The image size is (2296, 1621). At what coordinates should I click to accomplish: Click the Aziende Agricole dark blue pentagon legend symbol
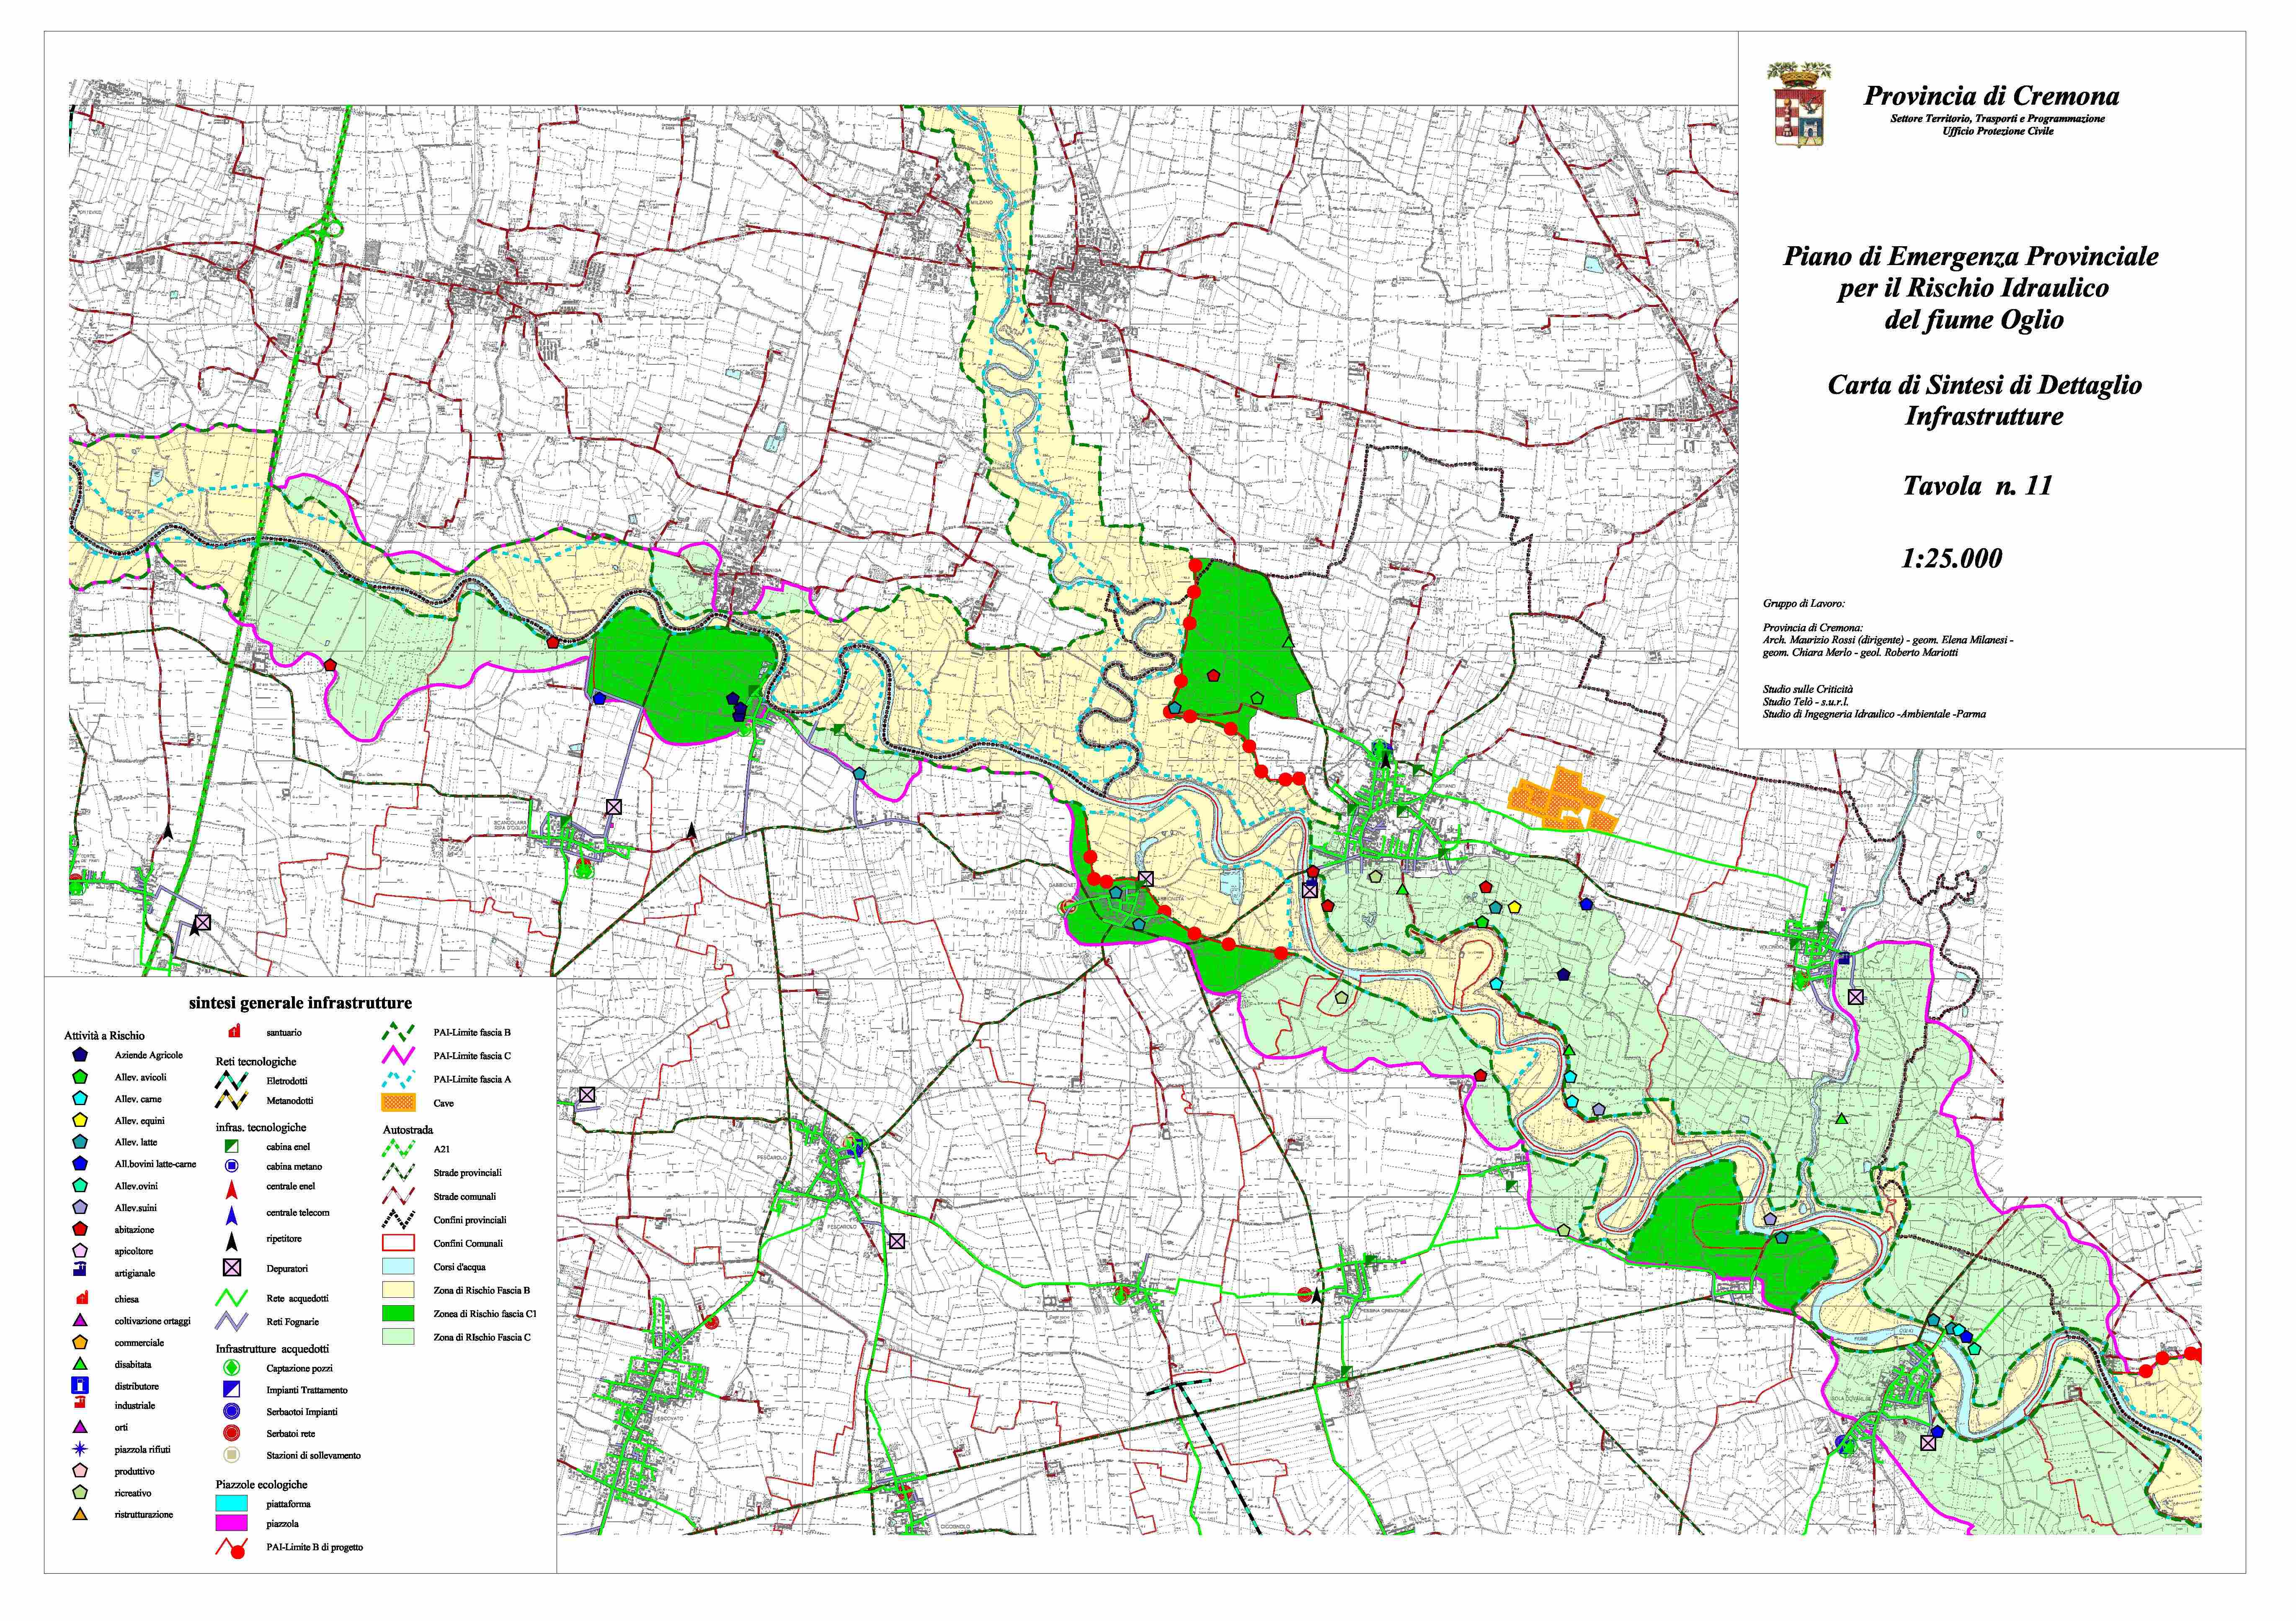(80, 1055)
